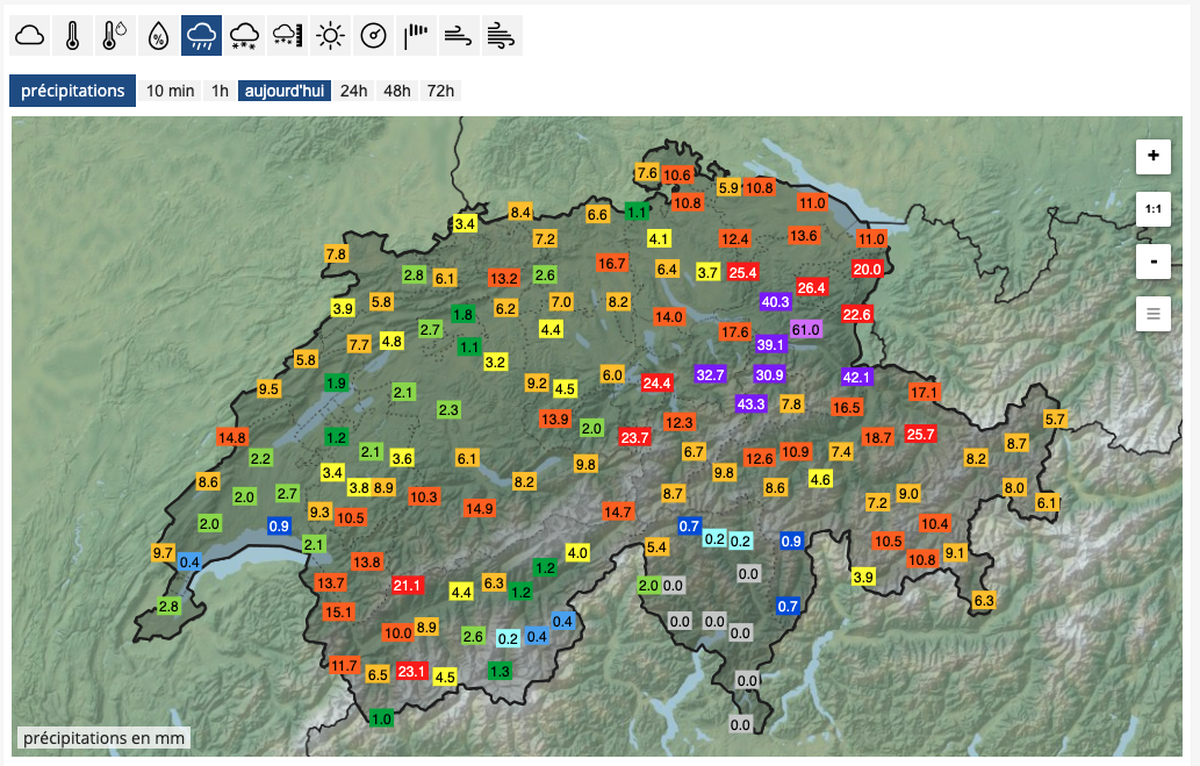
Task: Click the 23.7 station value
Action: (x=635, y=437)
